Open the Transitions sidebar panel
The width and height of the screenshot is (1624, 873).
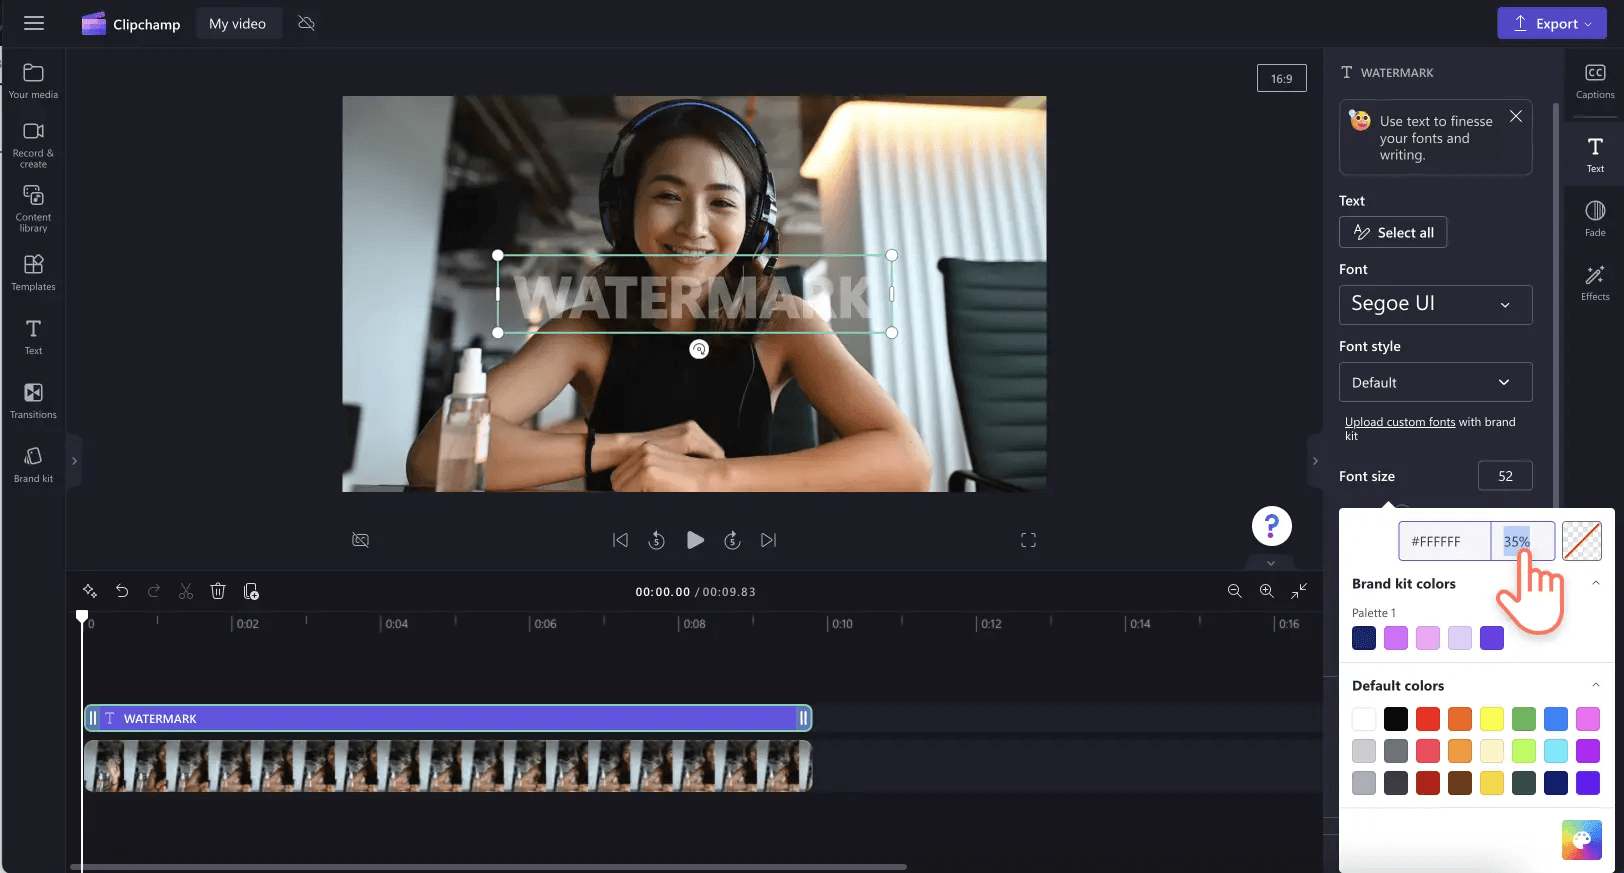pos(33,400)
